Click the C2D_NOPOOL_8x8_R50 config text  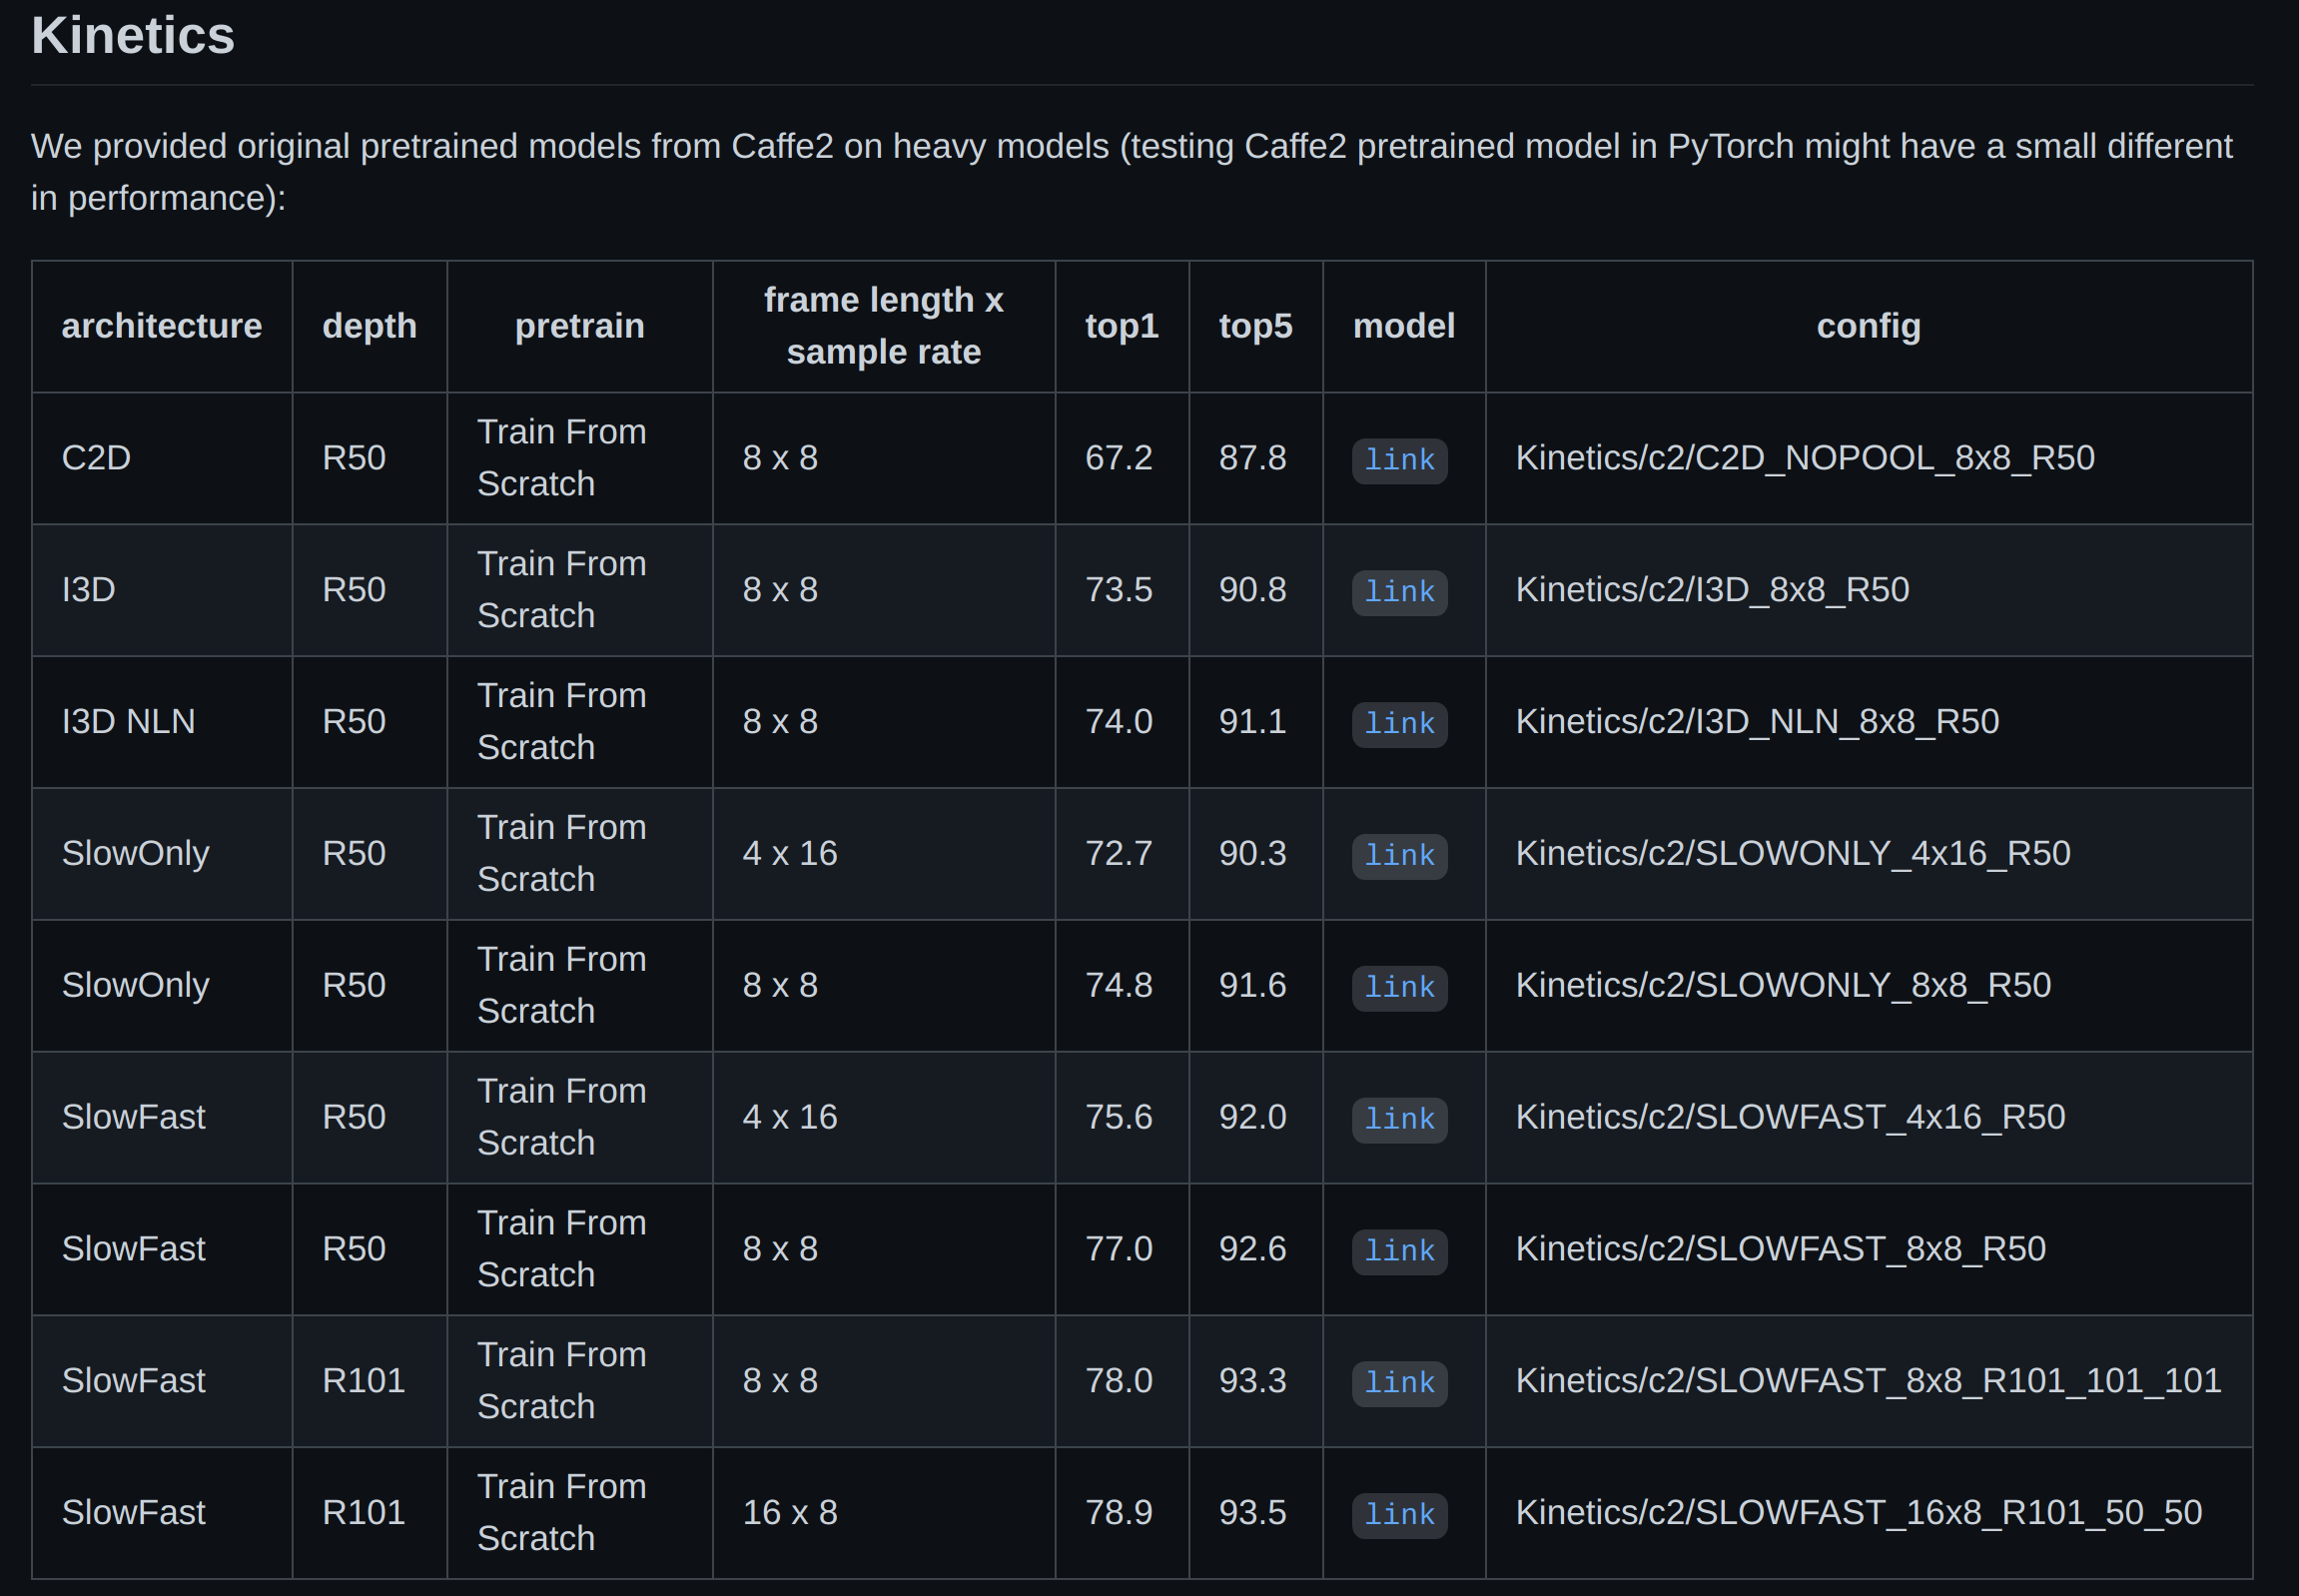(x=1804, y=458)
